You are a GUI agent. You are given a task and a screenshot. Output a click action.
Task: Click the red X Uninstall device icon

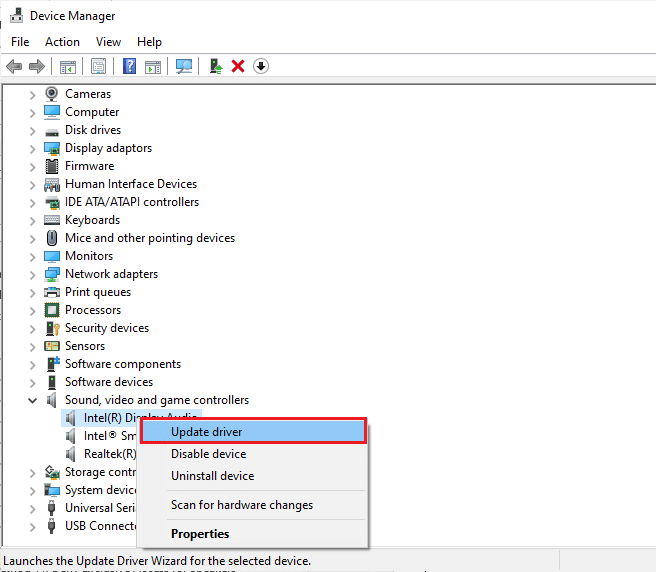click(238, 66)
